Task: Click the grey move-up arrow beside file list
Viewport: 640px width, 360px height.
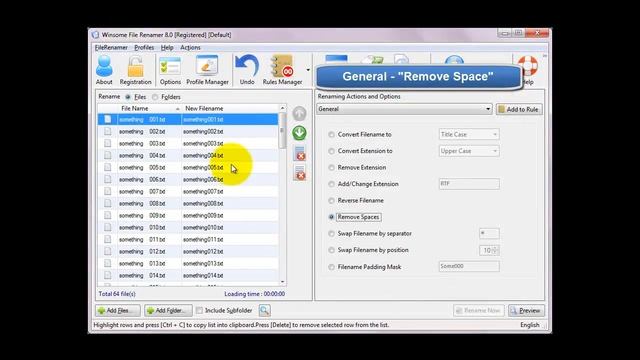Action: tap(299, 113)
